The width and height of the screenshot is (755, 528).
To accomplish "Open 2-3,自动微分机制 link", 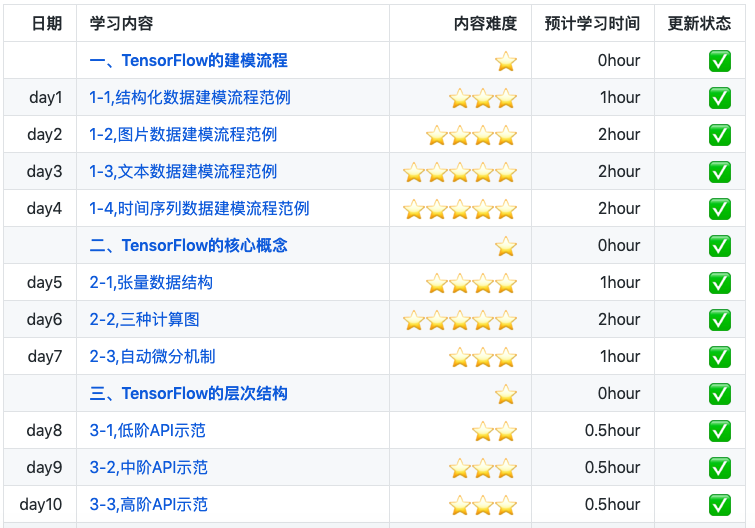I will [152, 357].
